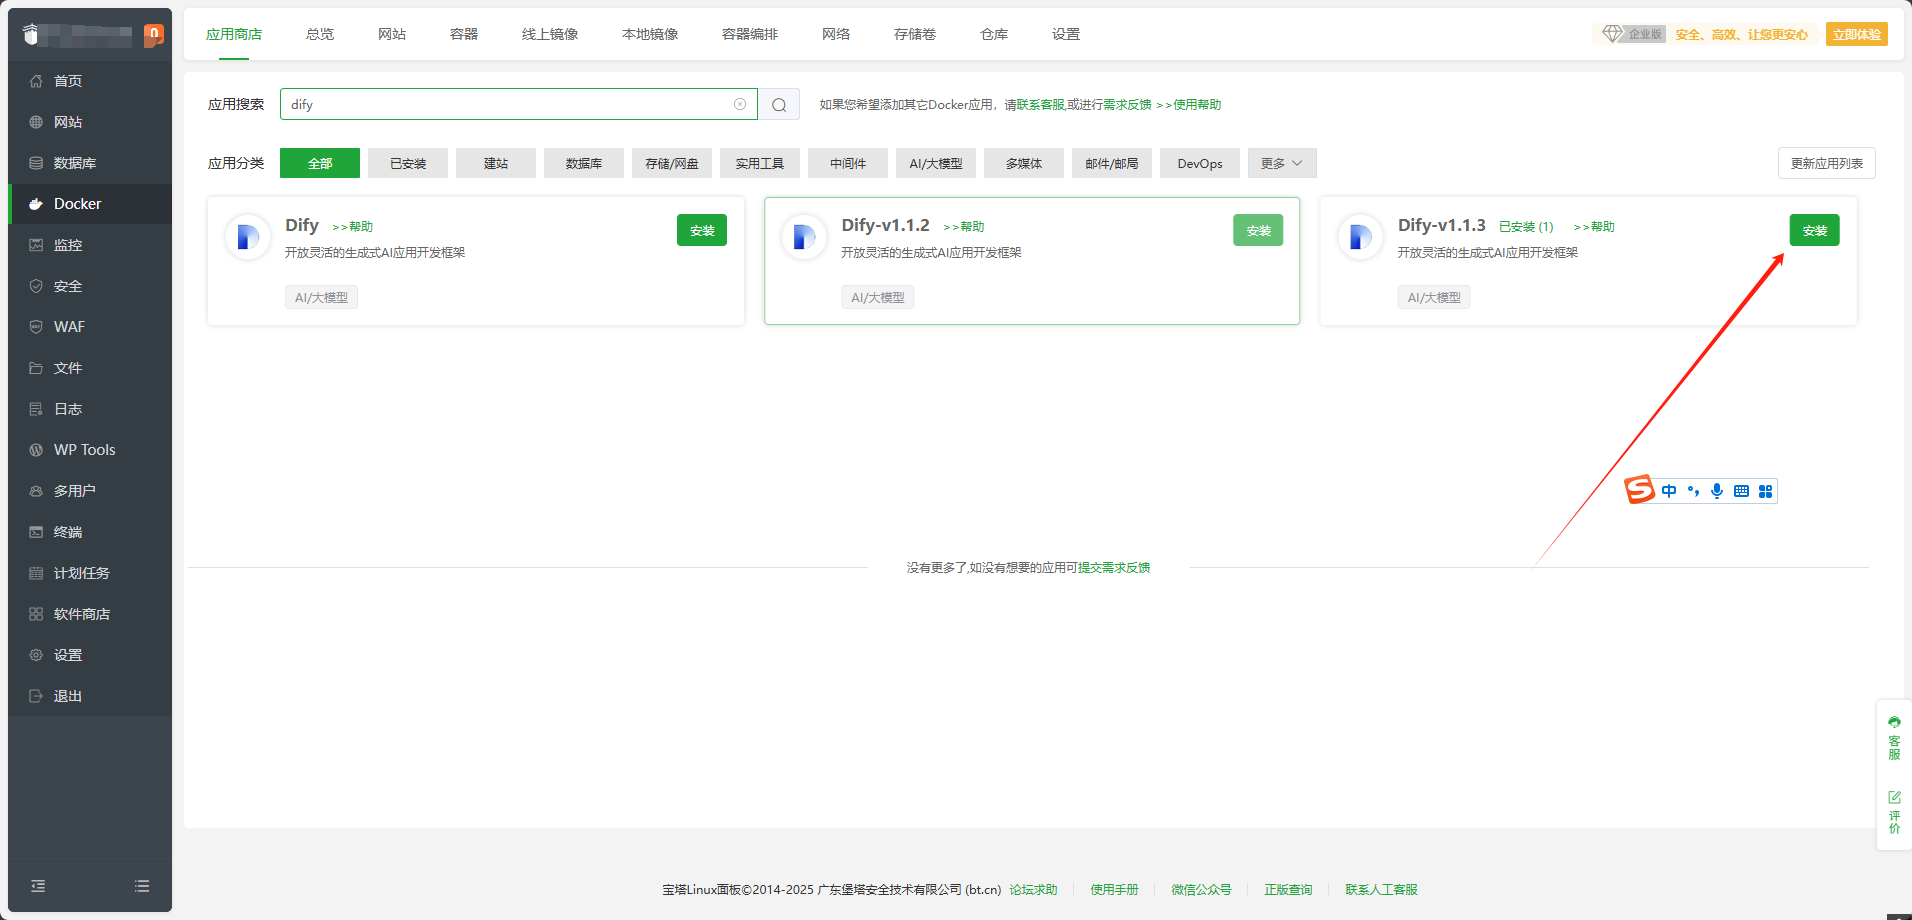Open the 文件 folder icon

point(36,368)
